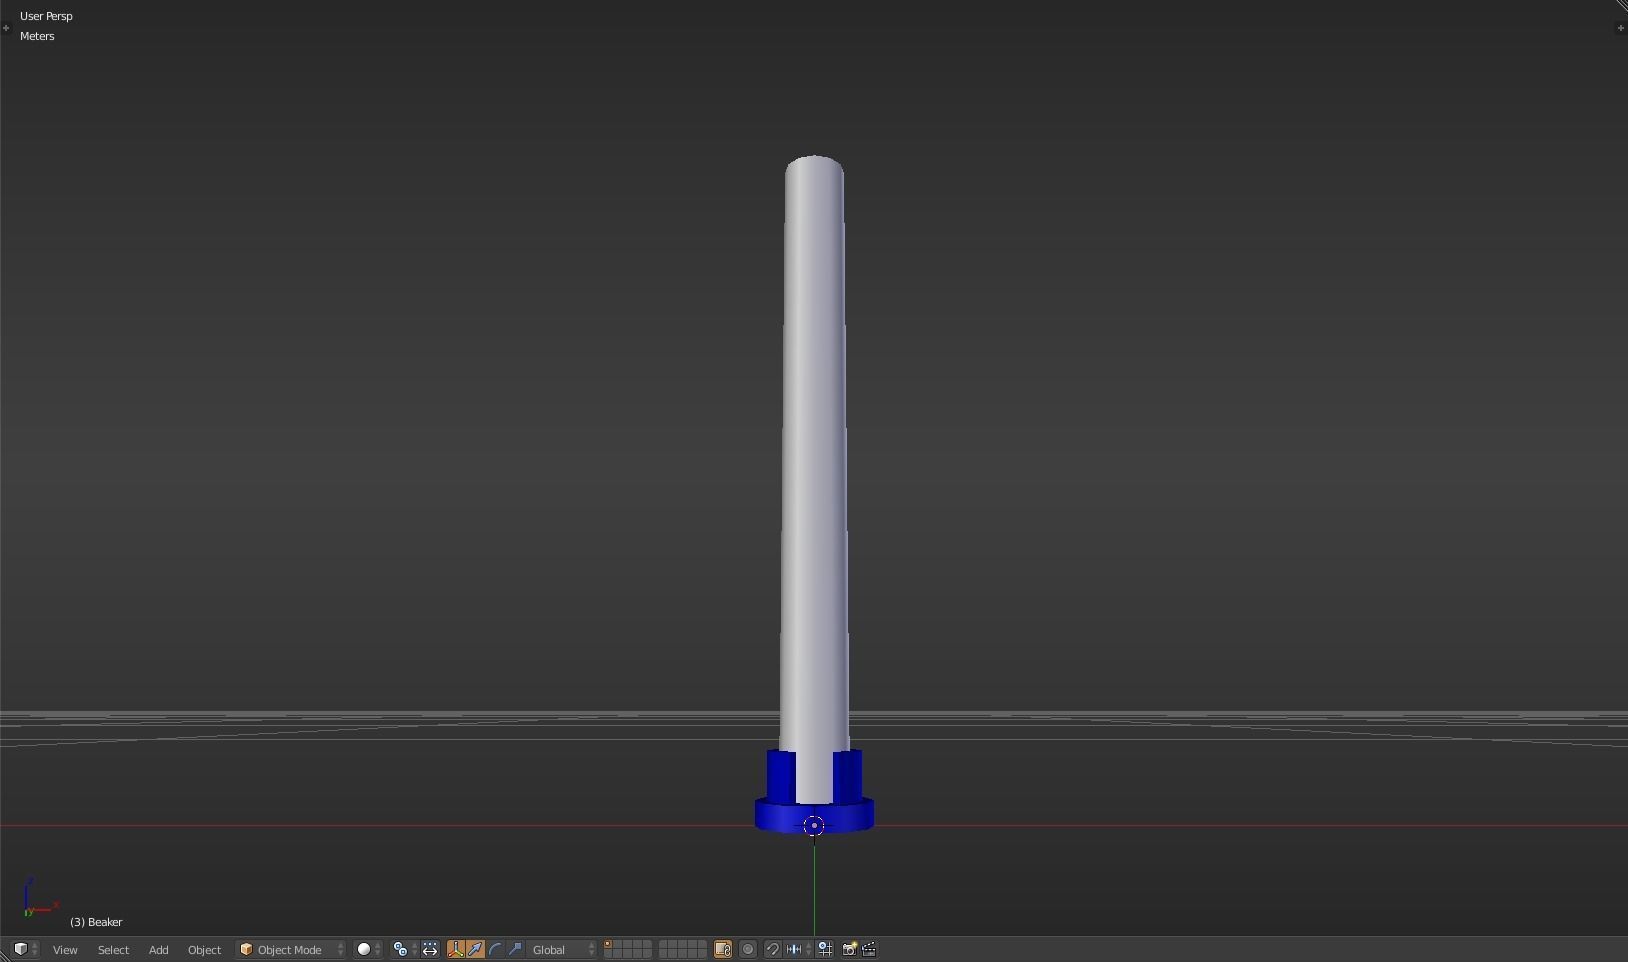This screenshot has height=962, width=1628.
Task: Toggle proportional editing circle icon
Action: click(748, 949)
